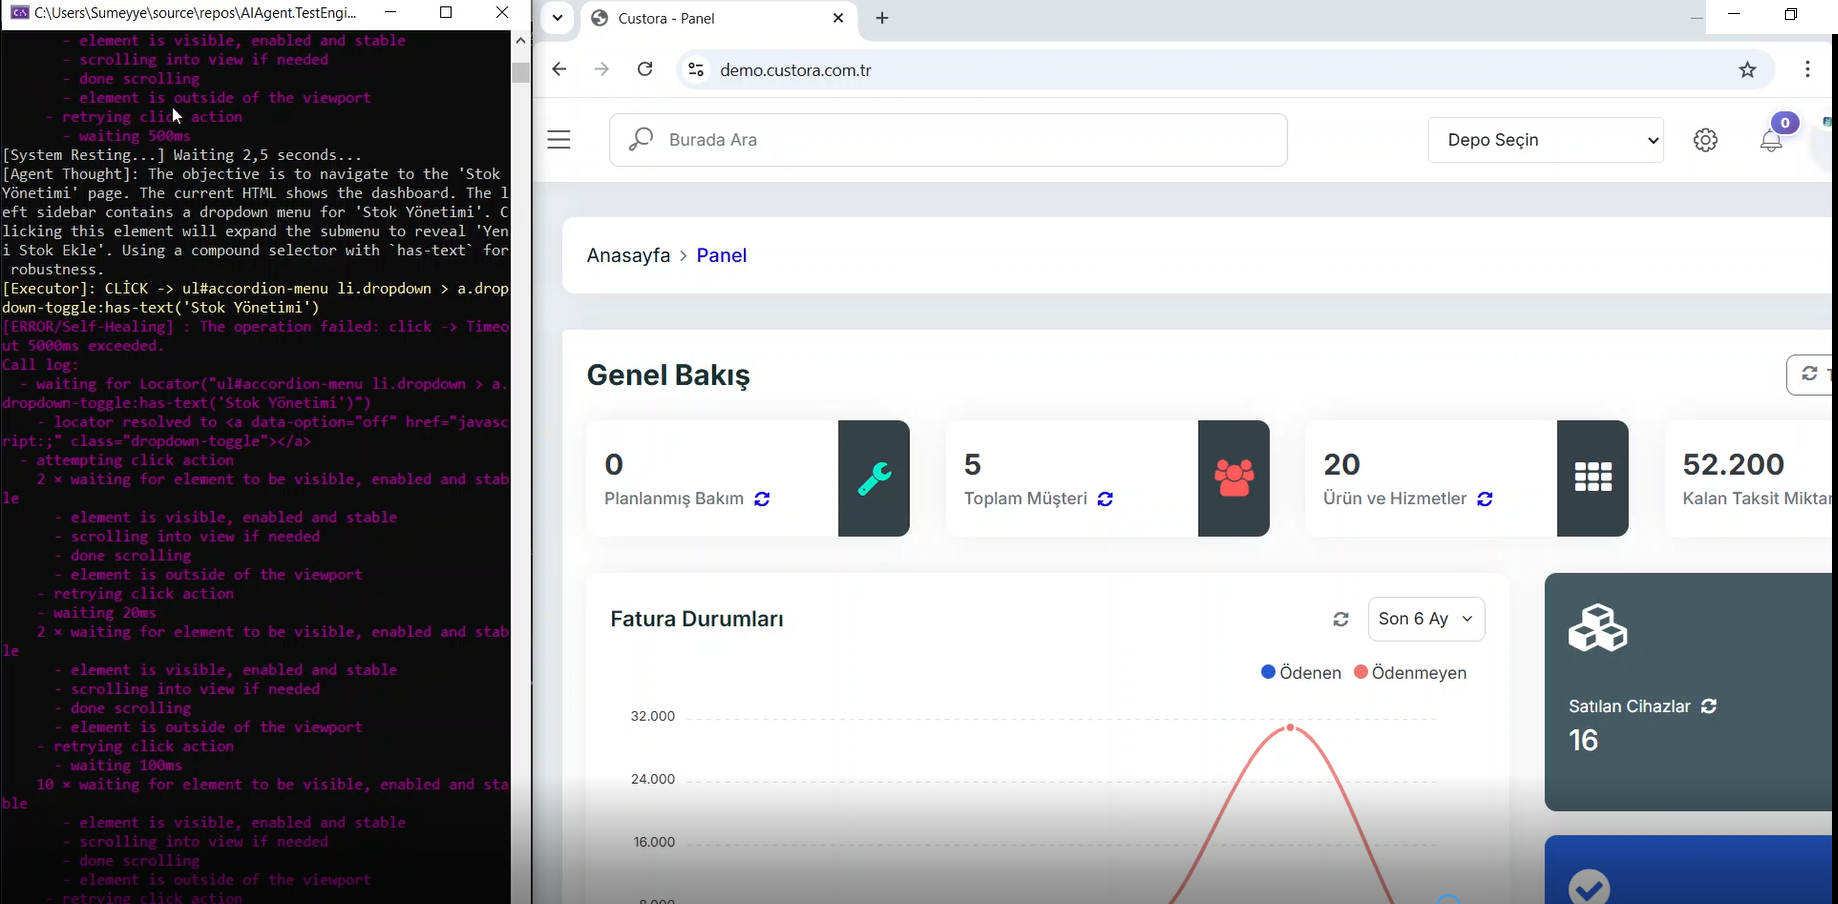The height and width of the screenshot is (904, 1838).
Task: Click the Toplam Müşteri label
Action: point(1025,499)
